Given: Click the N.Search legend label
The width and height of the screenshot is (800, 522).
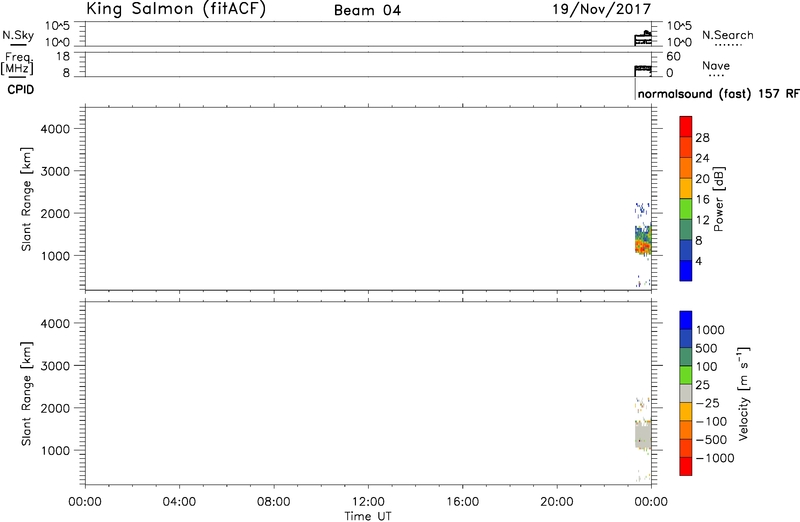Looking at the screenshot, I should [728, 35].
